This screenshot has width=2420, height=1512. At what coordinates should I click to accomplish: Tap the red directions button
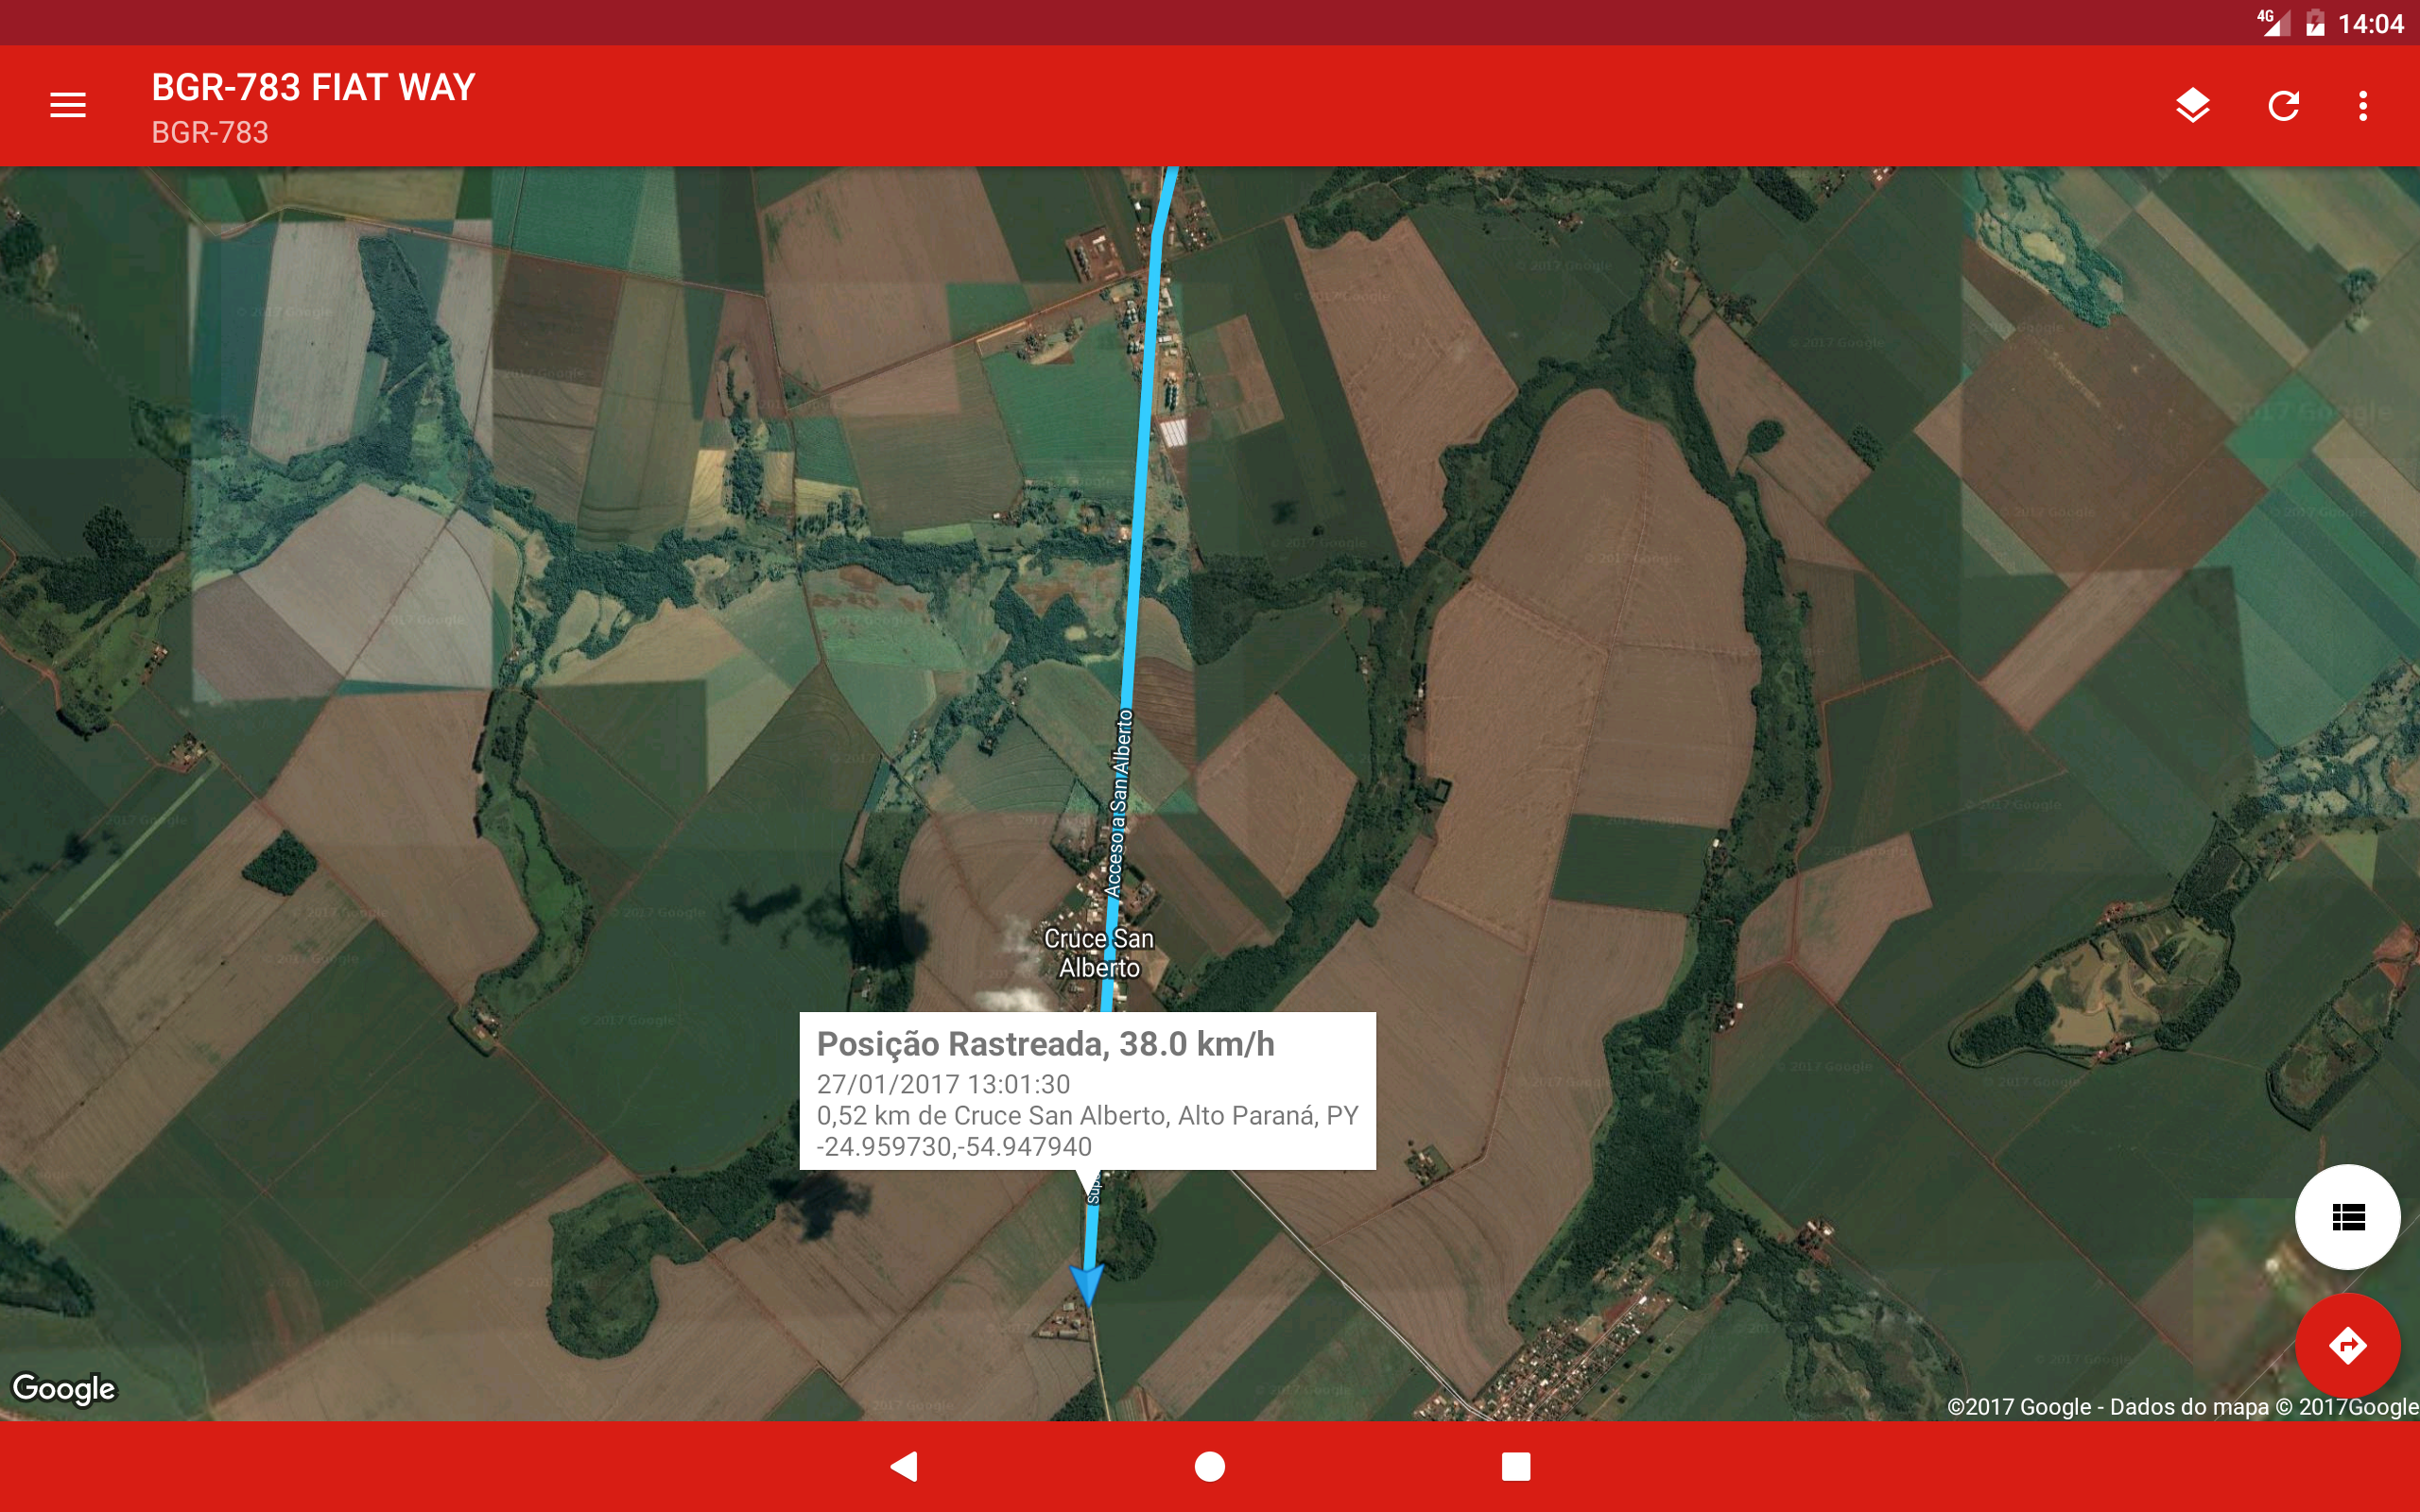(x=2347, y=1345)
